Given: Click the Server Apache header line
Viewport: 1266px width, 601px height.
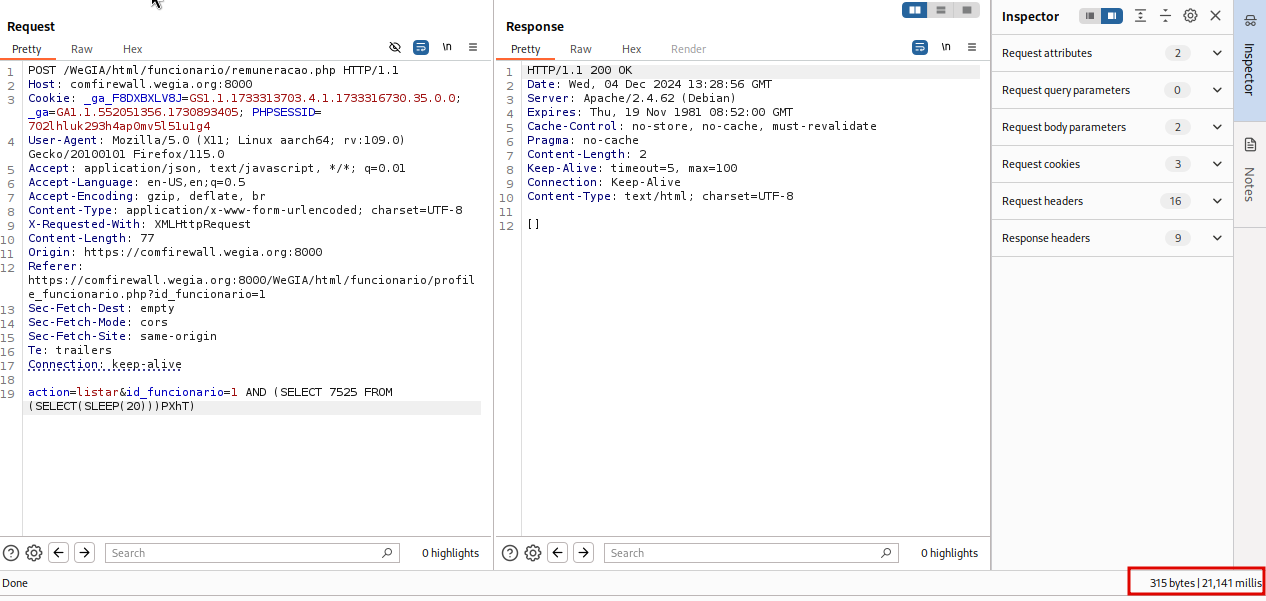Looking at the screenshot, I should point(631,98).
